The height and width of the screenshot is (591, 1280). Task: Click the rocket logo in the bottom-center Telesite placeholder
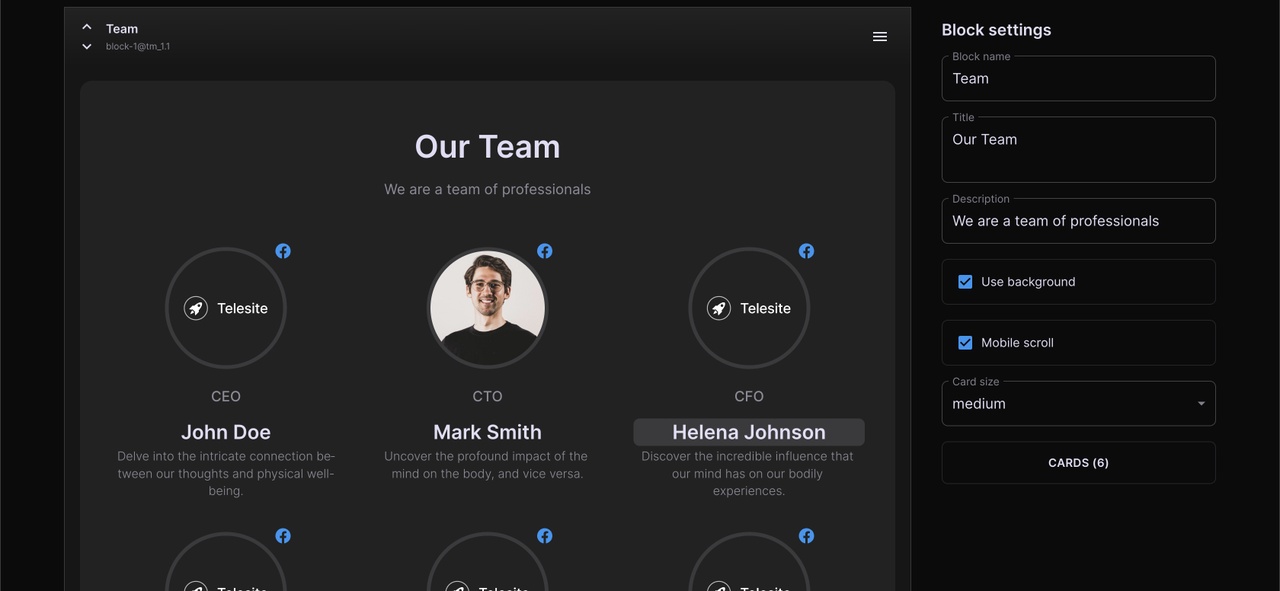pyautogui.click(x=457, y=588)
